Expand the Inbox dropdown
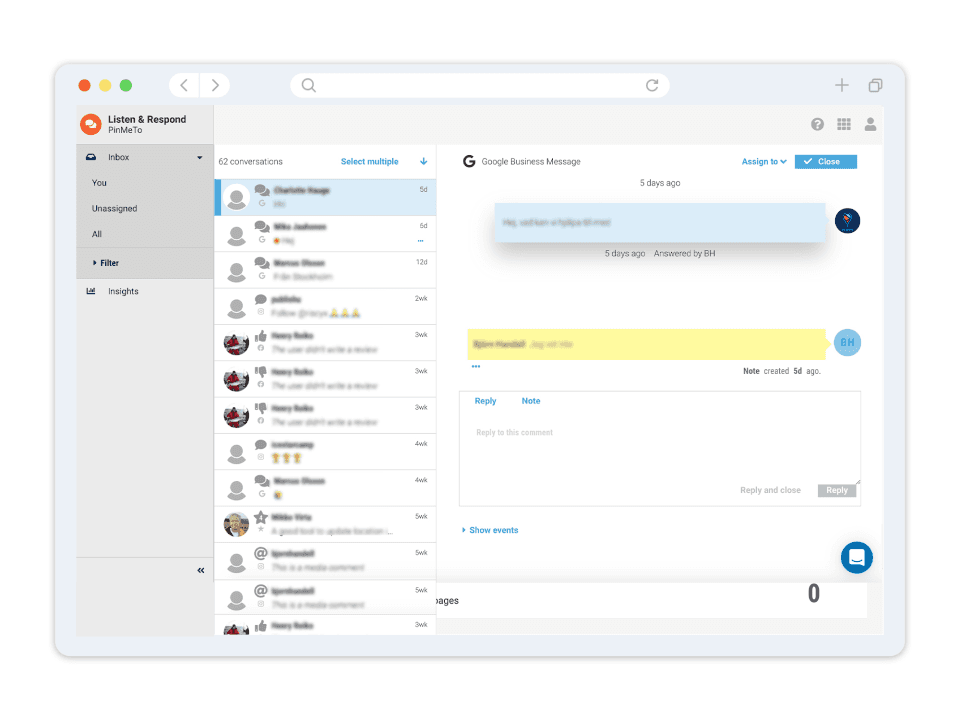Image resolution: width=960 pixels, height=720 pixels. point(199,158)
